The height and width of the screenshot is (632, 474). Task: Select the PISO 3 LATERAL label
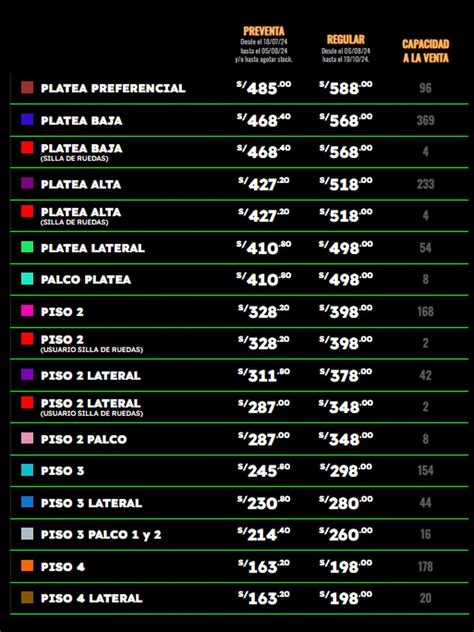pyautogui.click(x=91, y=503)
